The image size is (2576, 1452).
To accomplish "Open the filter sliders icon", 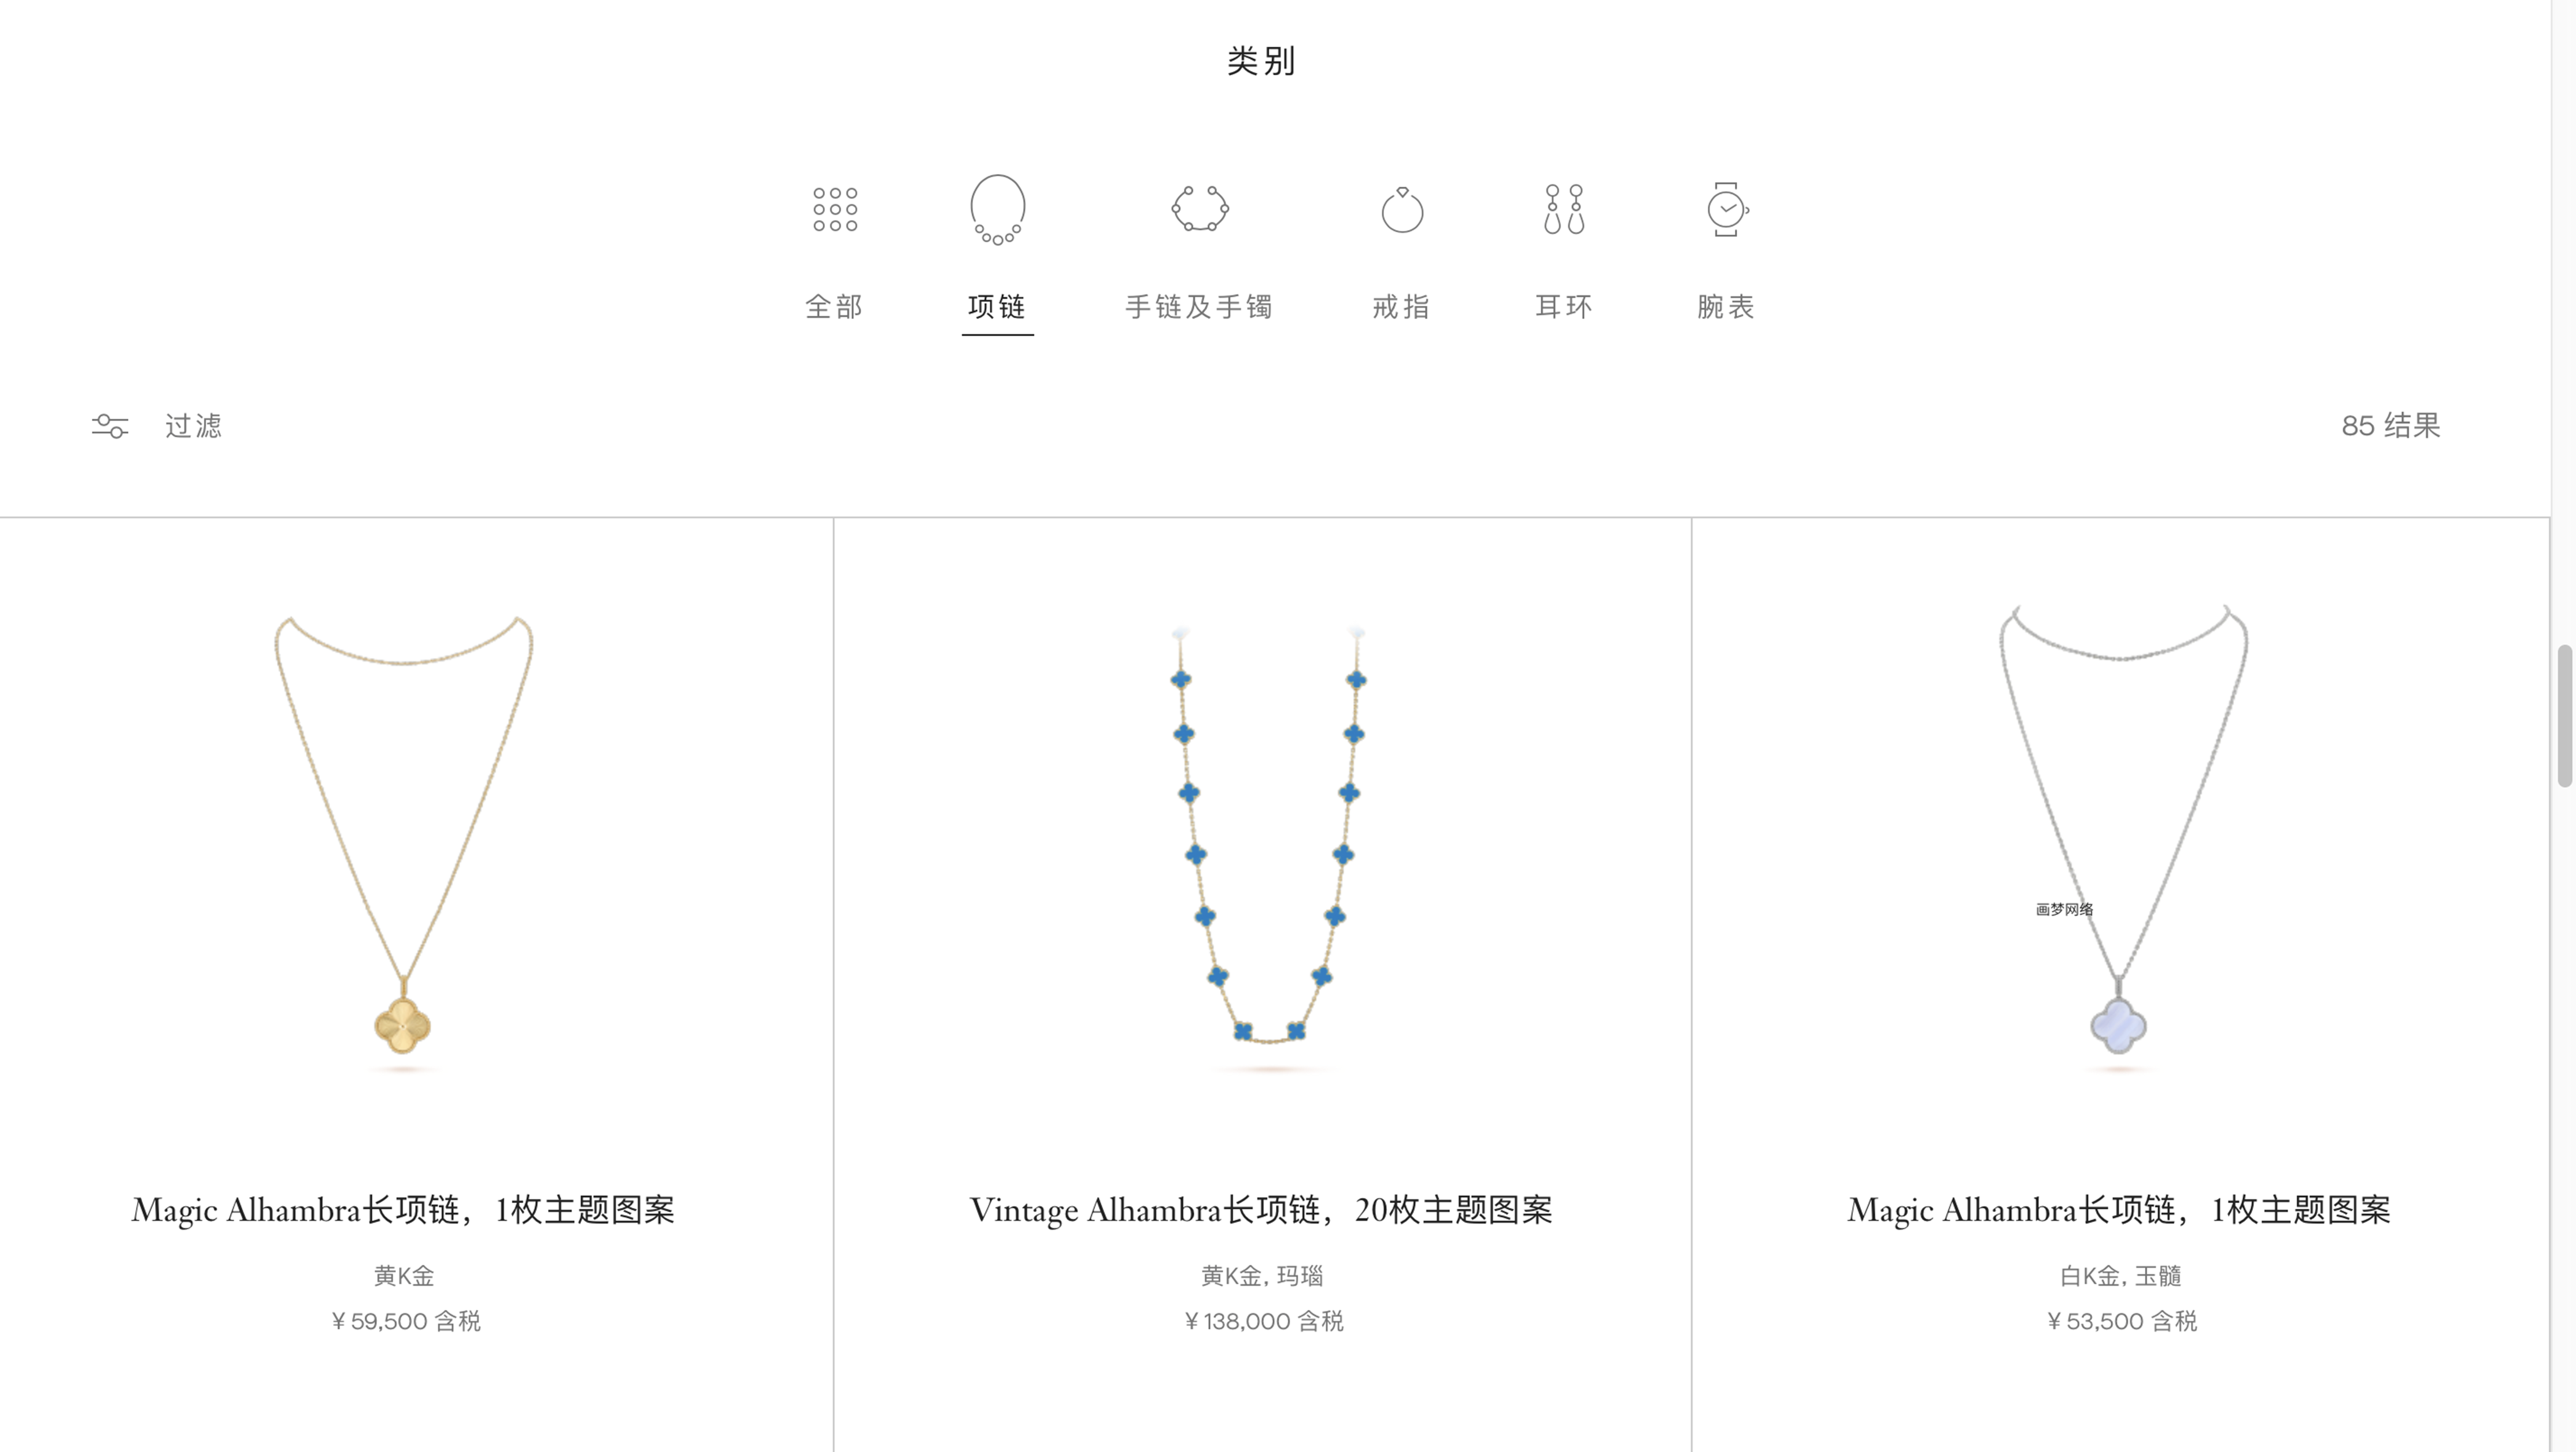I will pos(110,426).
